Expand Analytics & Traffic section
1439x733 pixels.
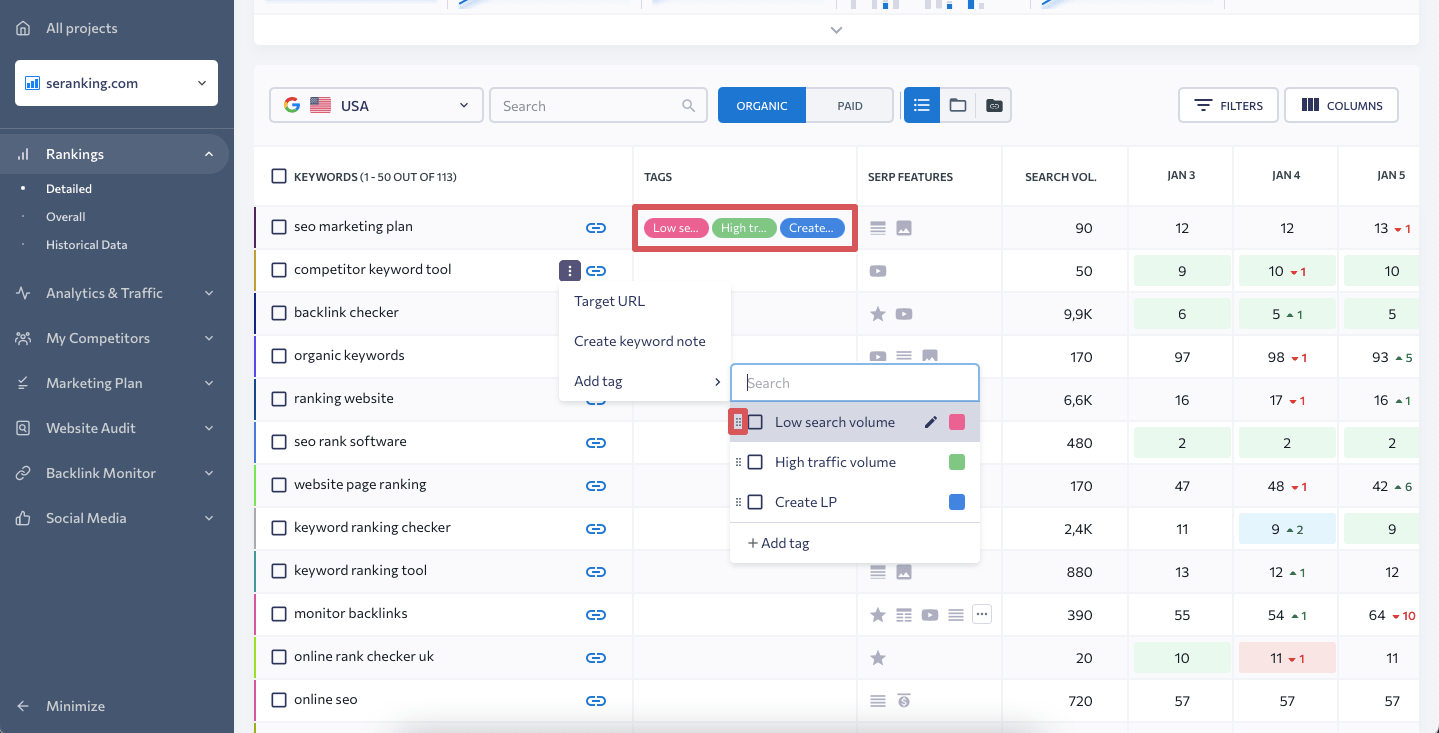(209, 293)
